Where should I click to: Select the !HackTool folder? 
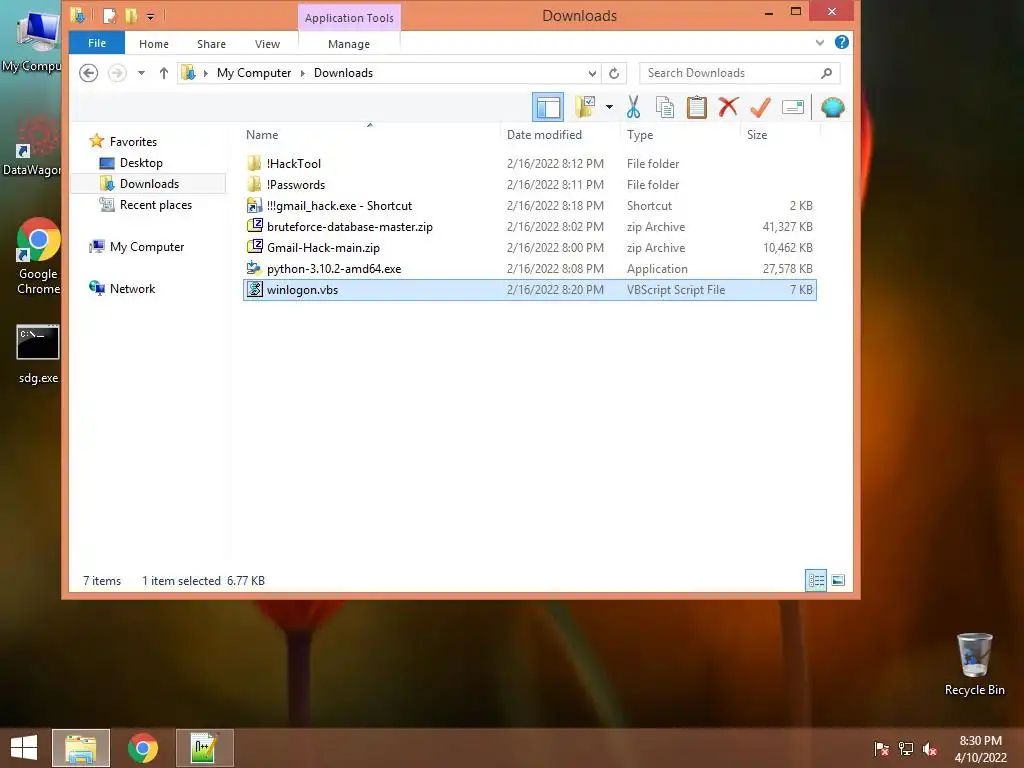[530, 164]
